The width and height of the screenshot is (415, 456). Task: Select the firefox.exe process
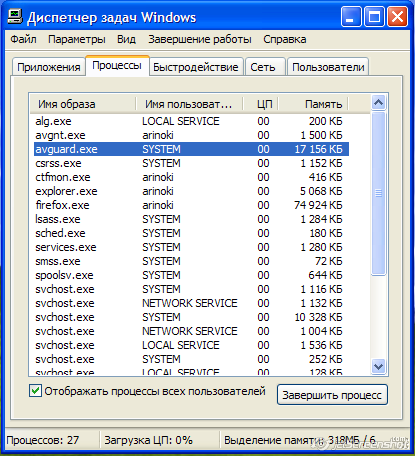(192, 205)
